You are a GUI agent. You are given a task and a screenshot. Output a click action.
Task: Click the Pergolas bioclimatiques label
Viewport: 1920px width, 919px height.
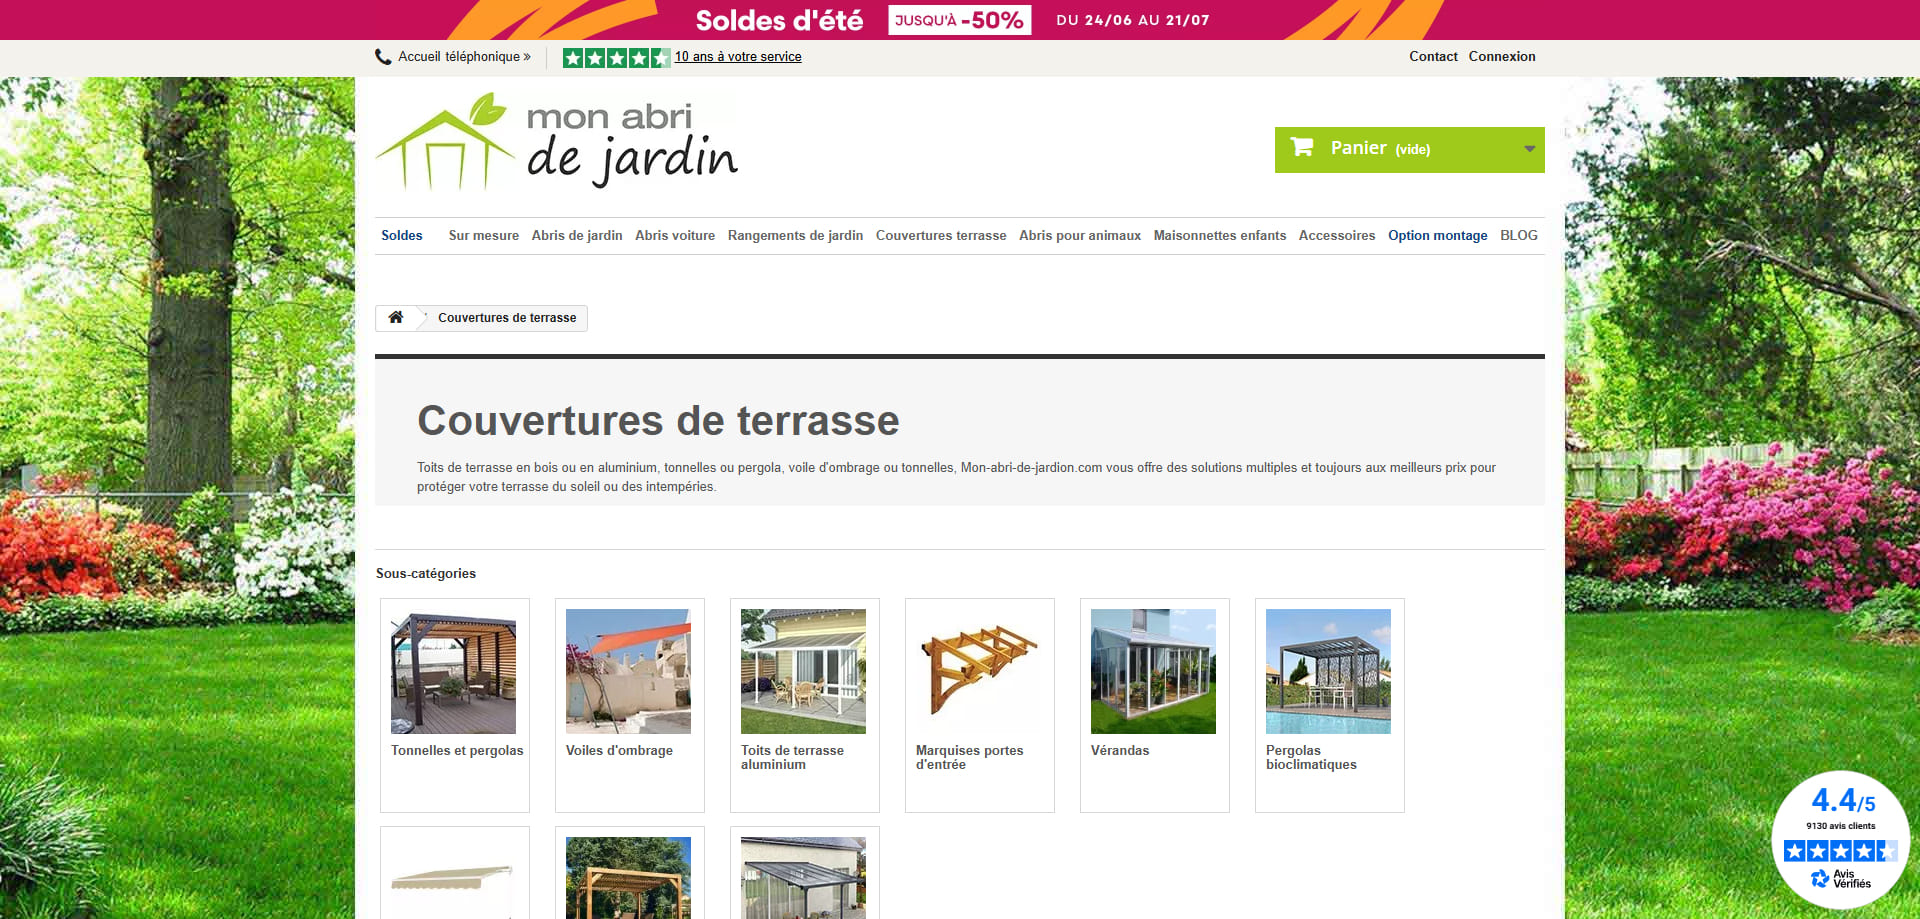(x=1311, y=758)
